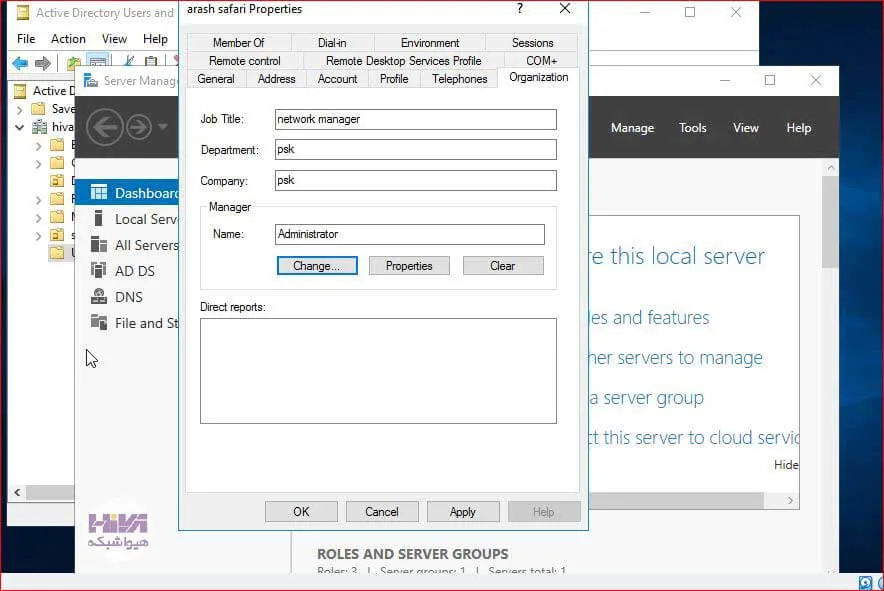The width and height of the screenshot is (884, 591).
Task: Open the Address tab
Action: pyautogui.click(x=276, y=79)
